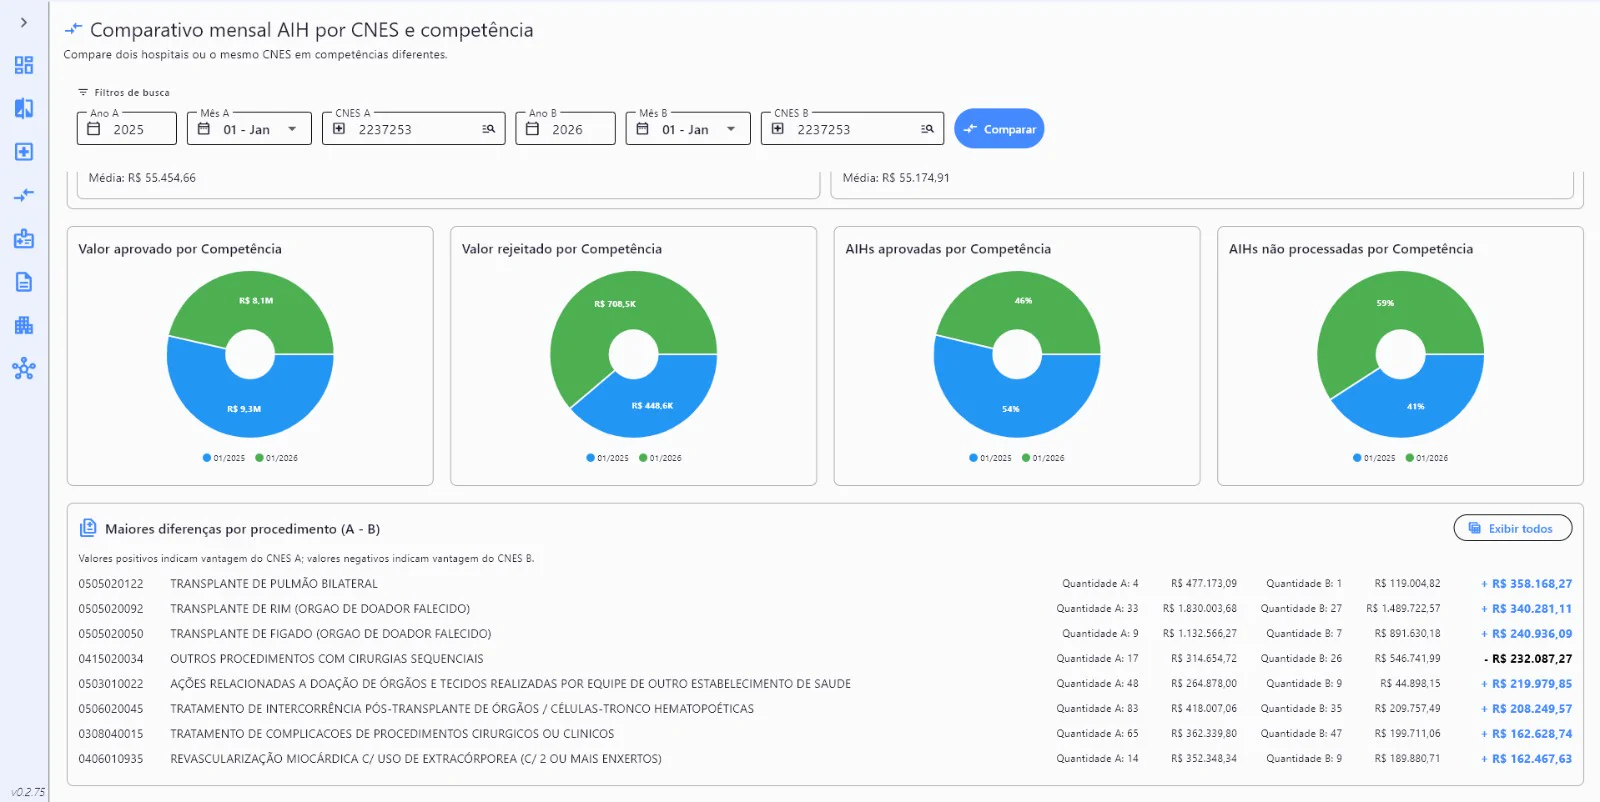1600x802 pixels.
Task: Open the buildings icon in sidebar
Action: pyautogui.click(x=24, y=325)
